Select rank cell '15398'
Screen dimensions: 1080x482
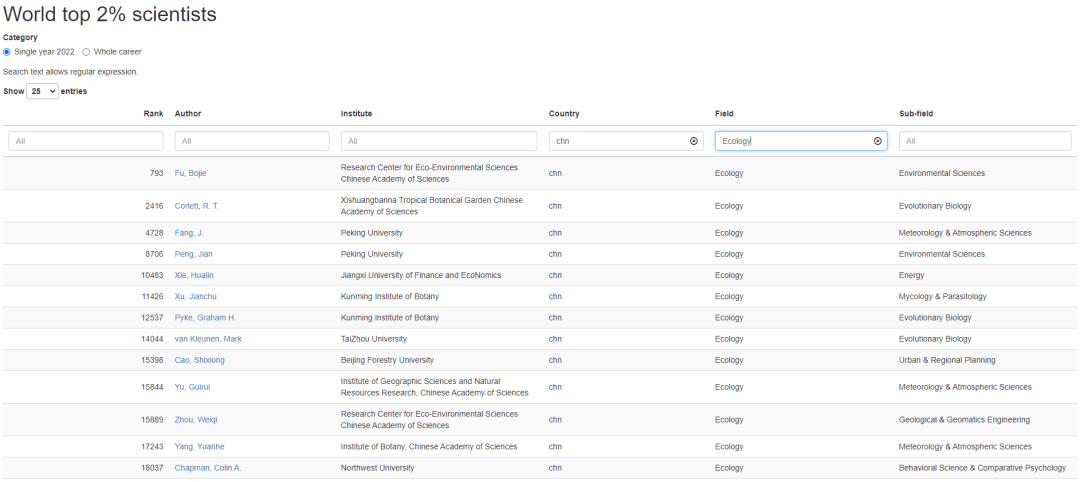point(152,360)
